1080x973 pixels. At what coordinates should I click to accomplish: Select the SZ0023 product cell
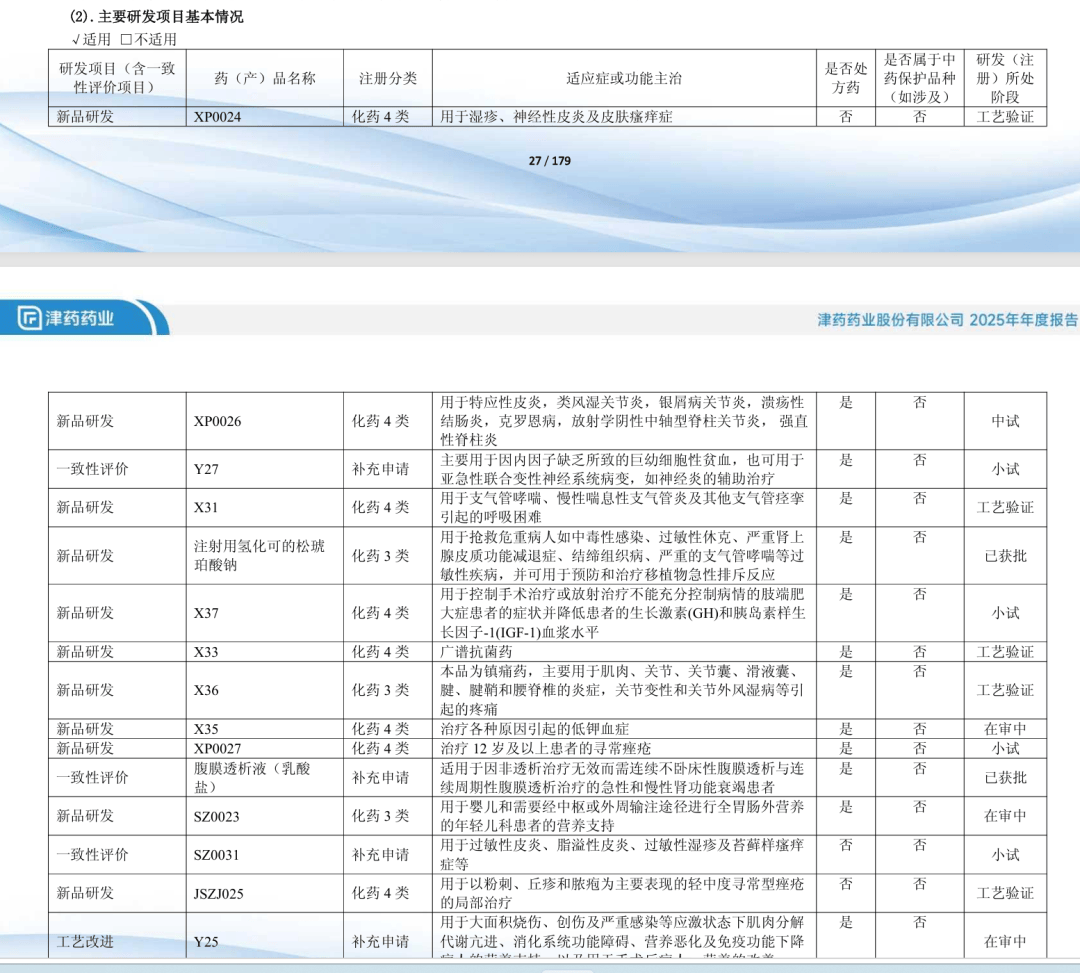[264, 816]
